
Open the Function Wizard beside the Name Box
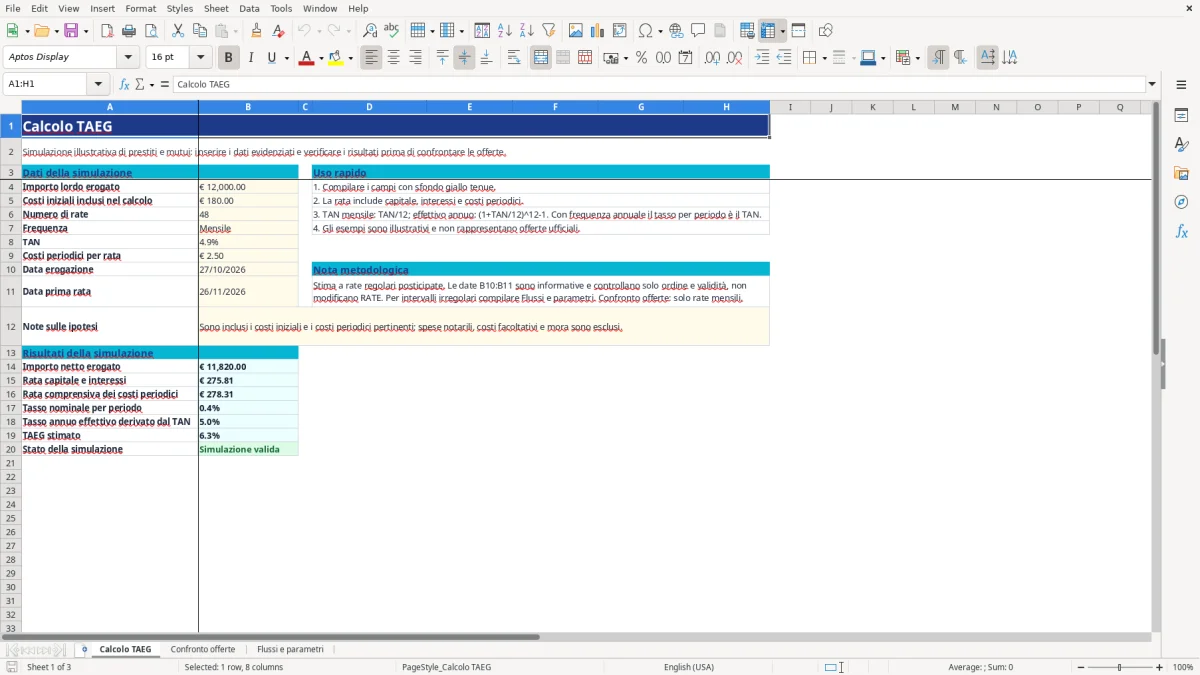pyautogui.click(x=125, y=85)
